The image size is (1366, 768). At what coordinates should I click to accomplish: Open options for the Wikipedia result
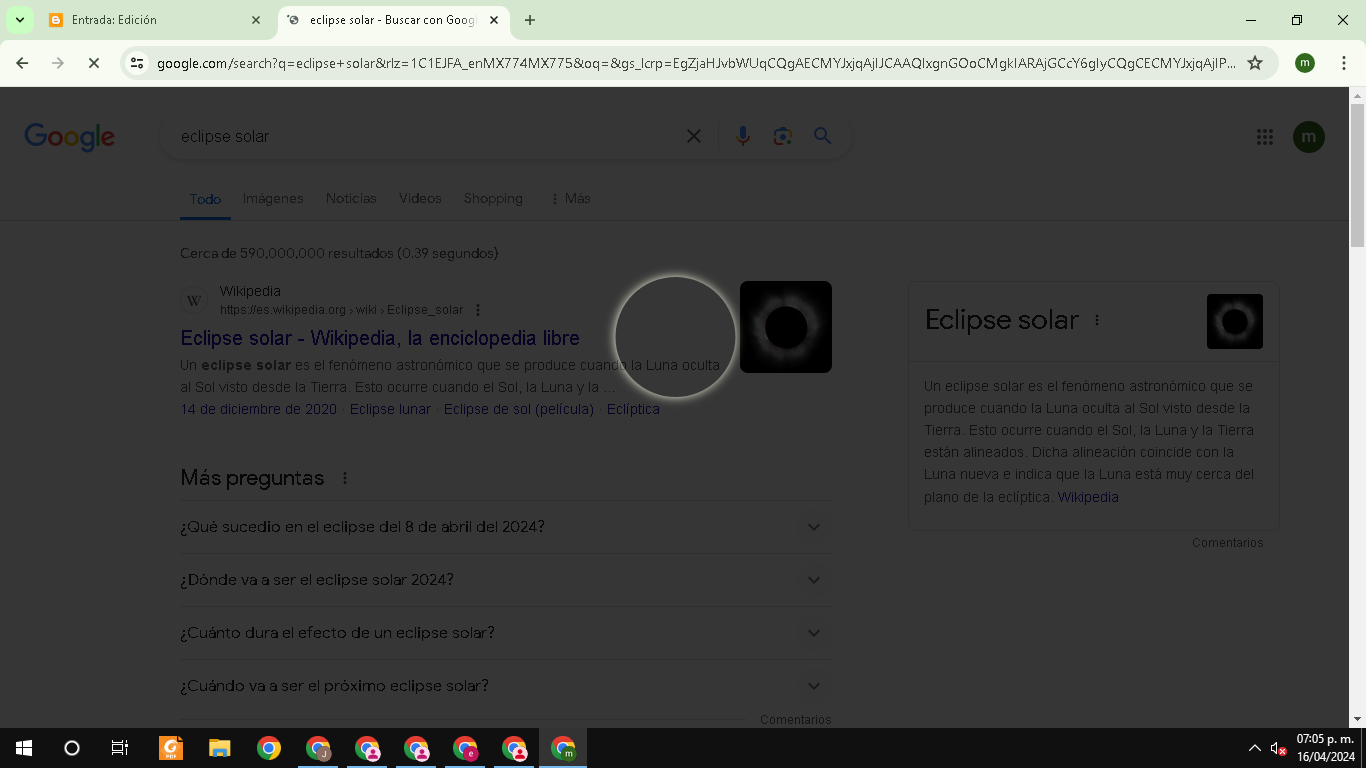(x=478, y=310)
